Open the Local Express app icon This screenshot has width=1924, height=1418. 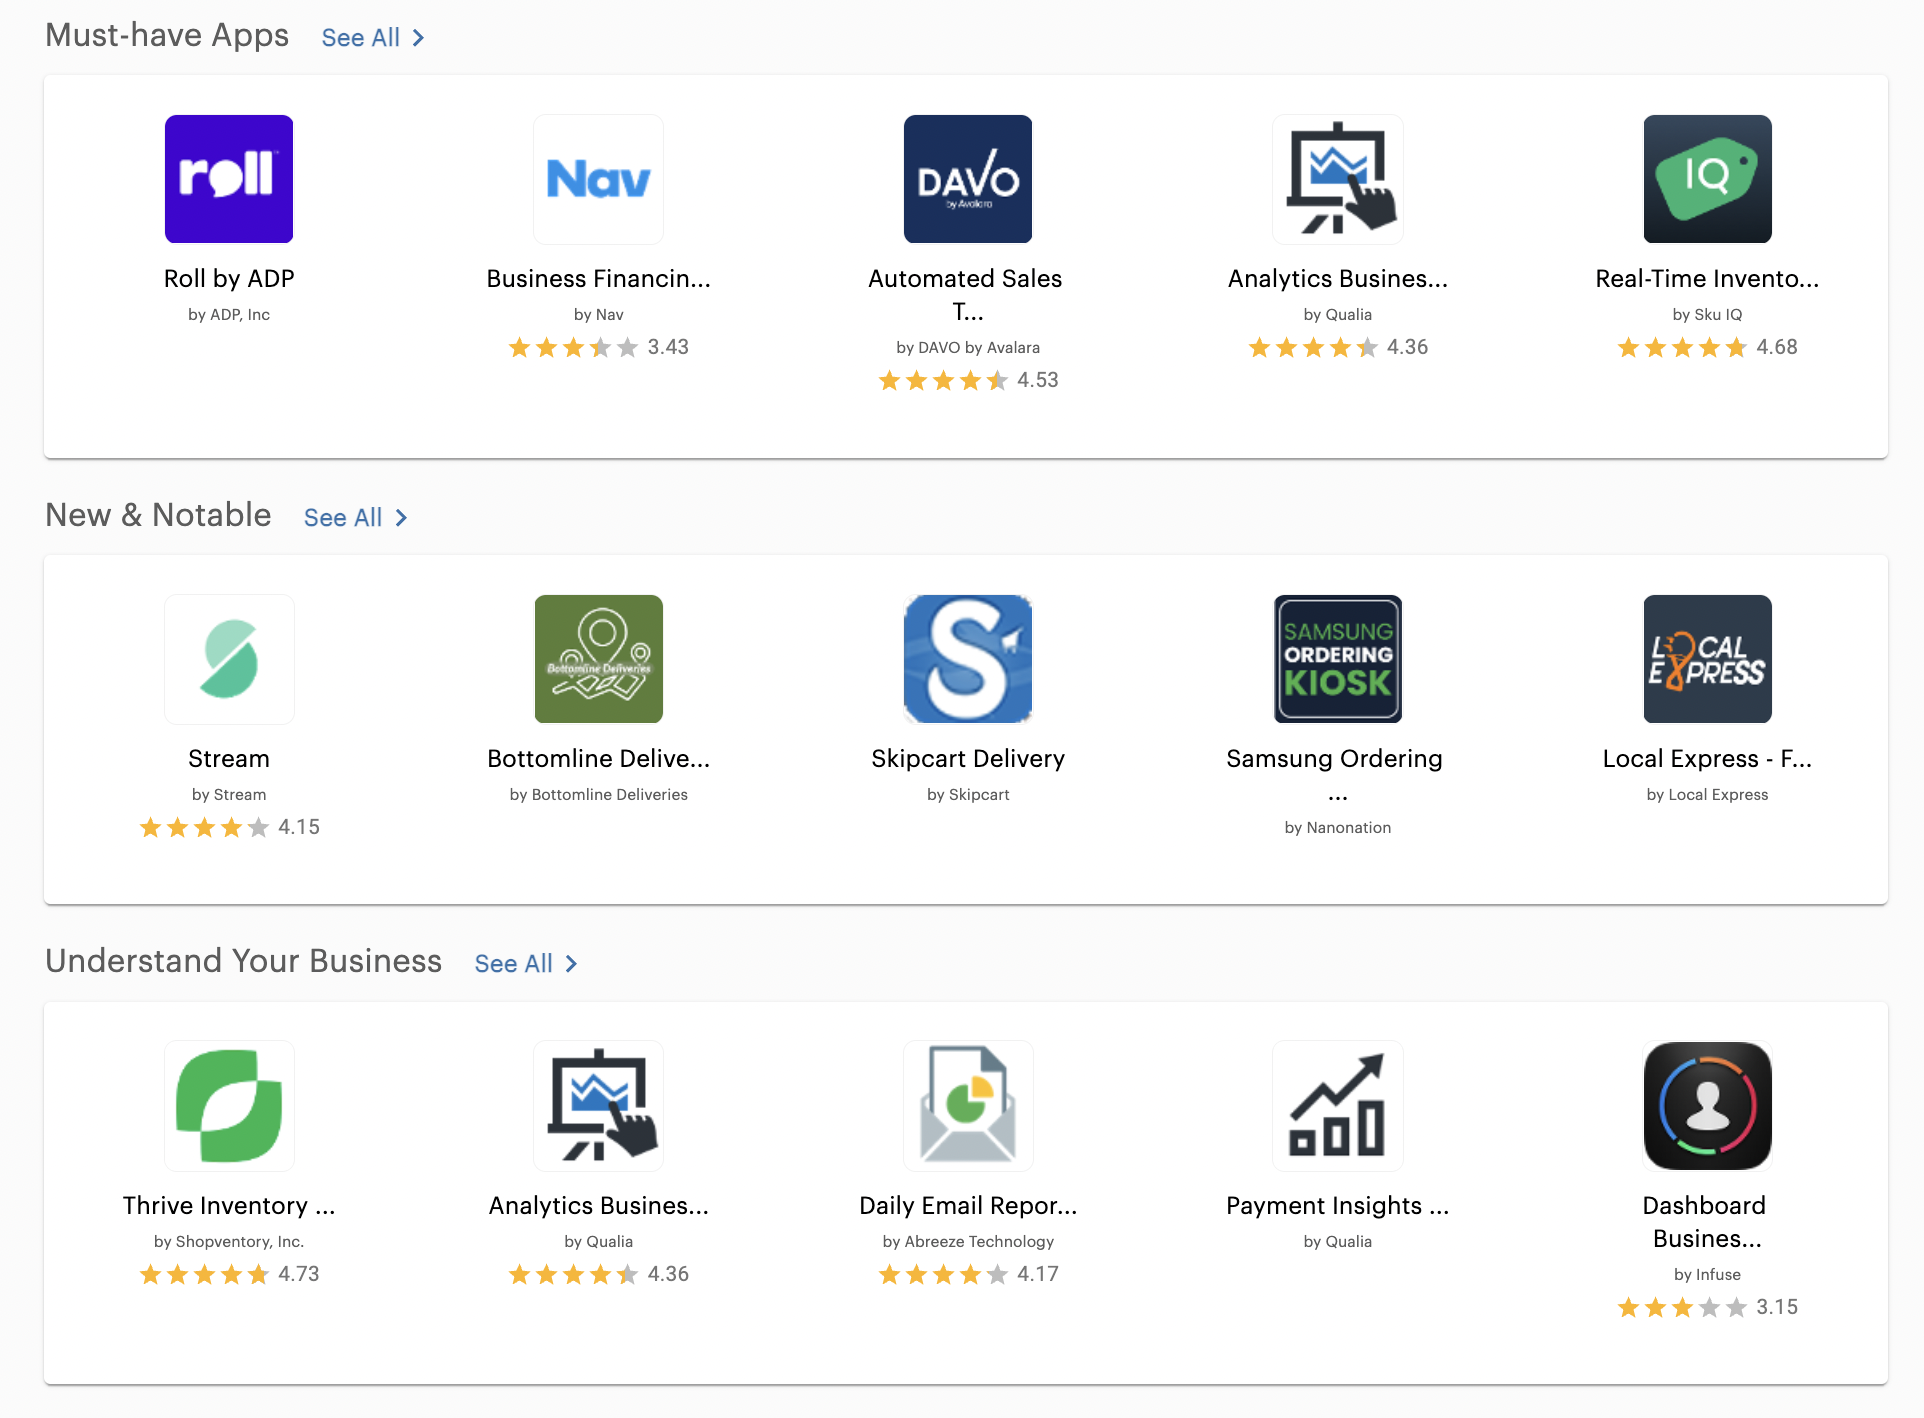pyautogui.click(x=1707, y=659)
